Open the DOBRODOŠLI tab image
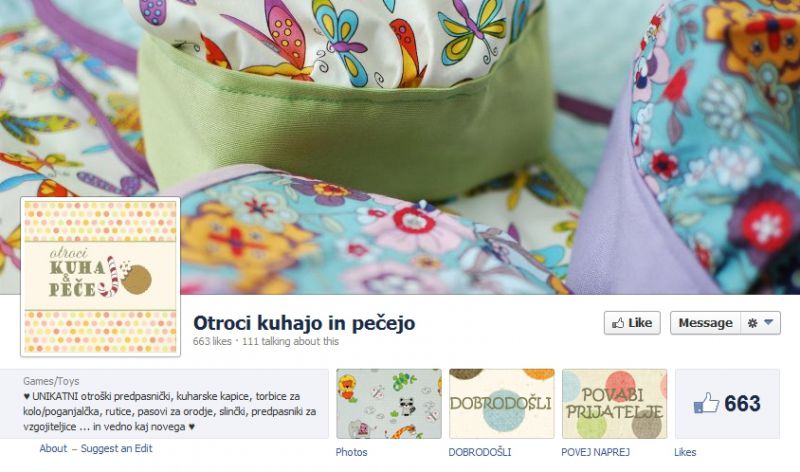 coord(502,404)
